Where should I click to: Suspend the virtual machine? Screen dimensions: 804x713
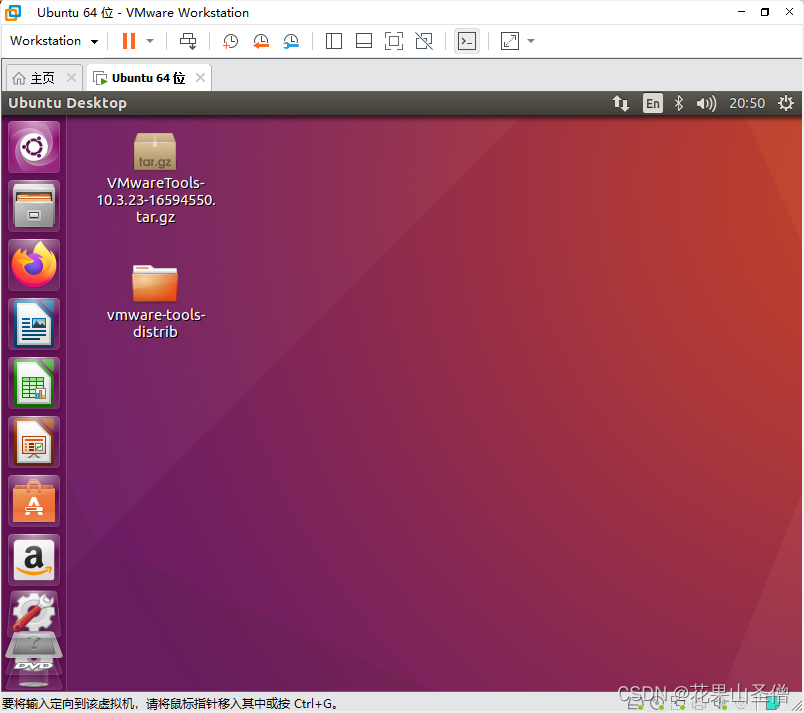point(130,41)
